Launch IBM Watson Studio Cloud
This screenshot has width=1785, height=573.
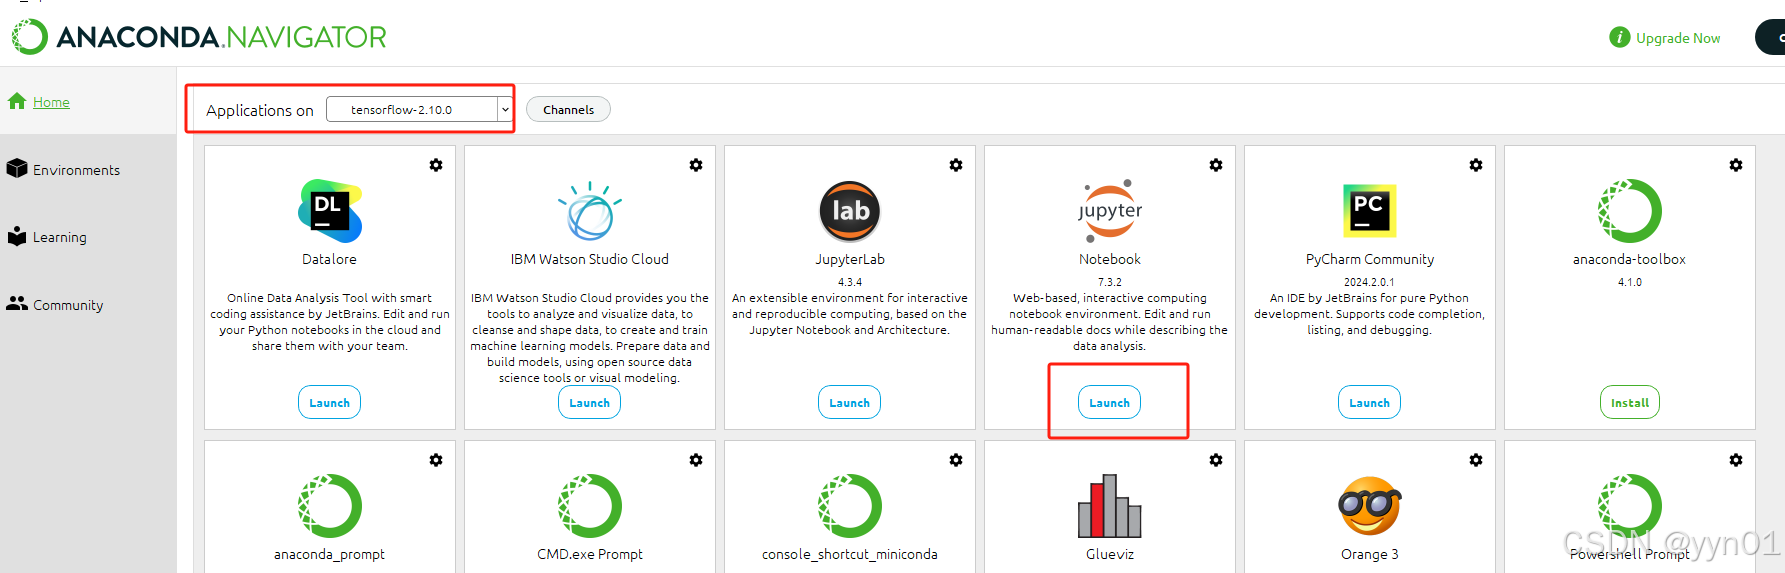pos(590,402)
